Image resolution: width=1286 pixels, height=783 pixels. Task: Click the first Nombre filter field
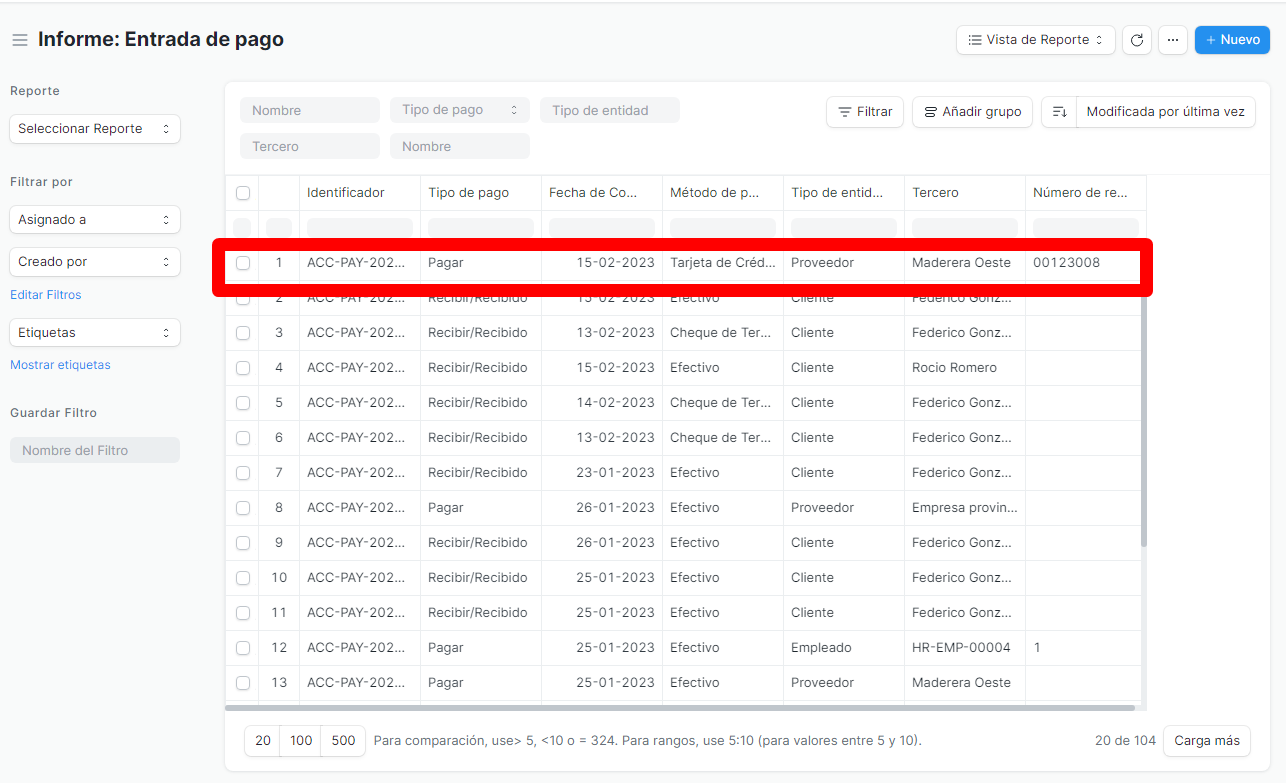pyautogui.click(x=310, y=110)
